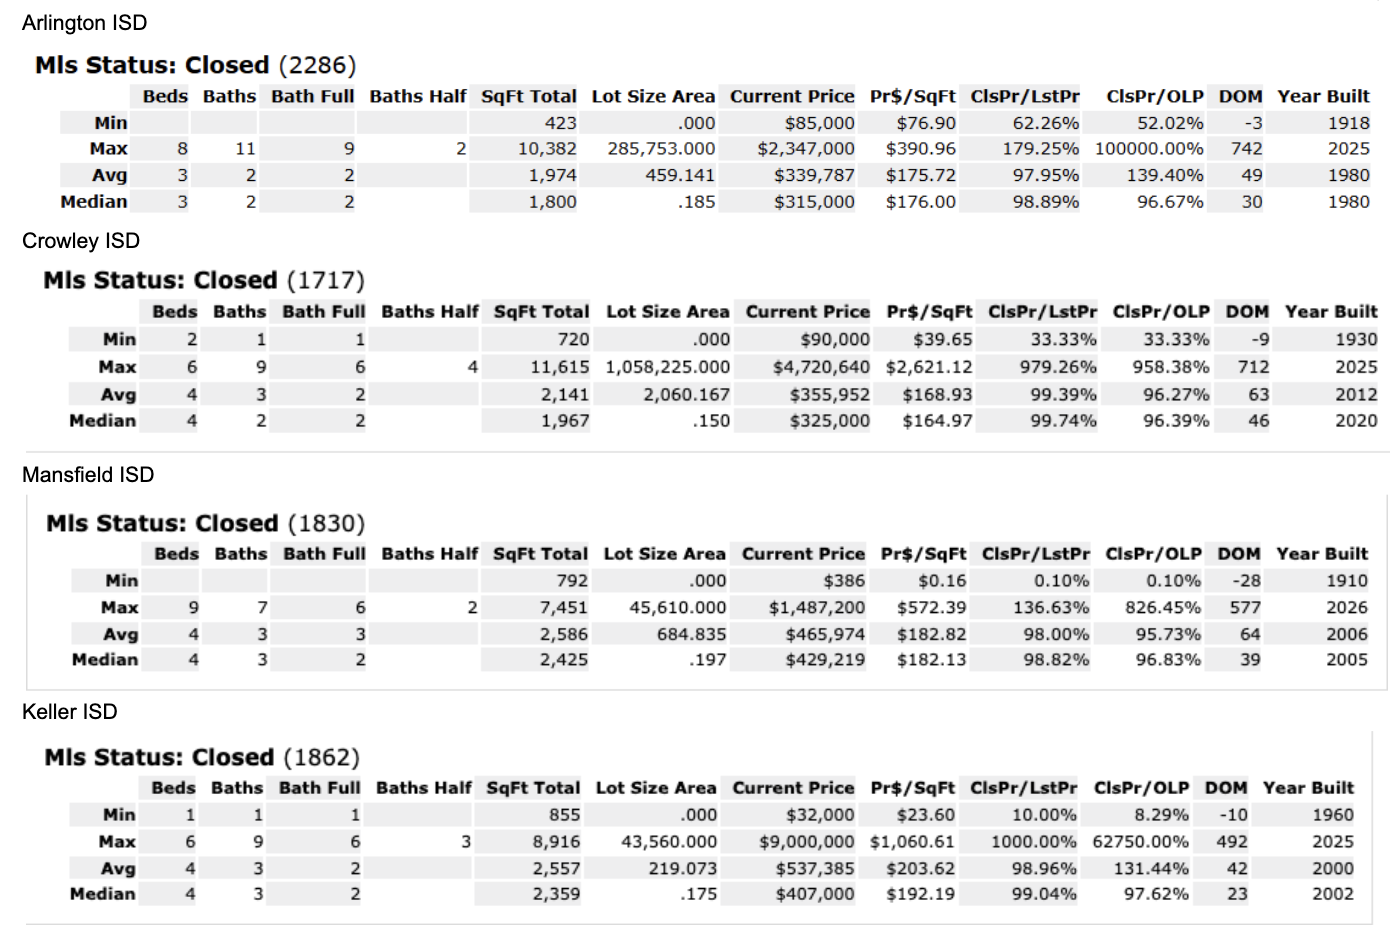Select Crowley max price cell $4,720,640
The height and width of the screenshot is (944, 1390).
[x=821, y=367]
